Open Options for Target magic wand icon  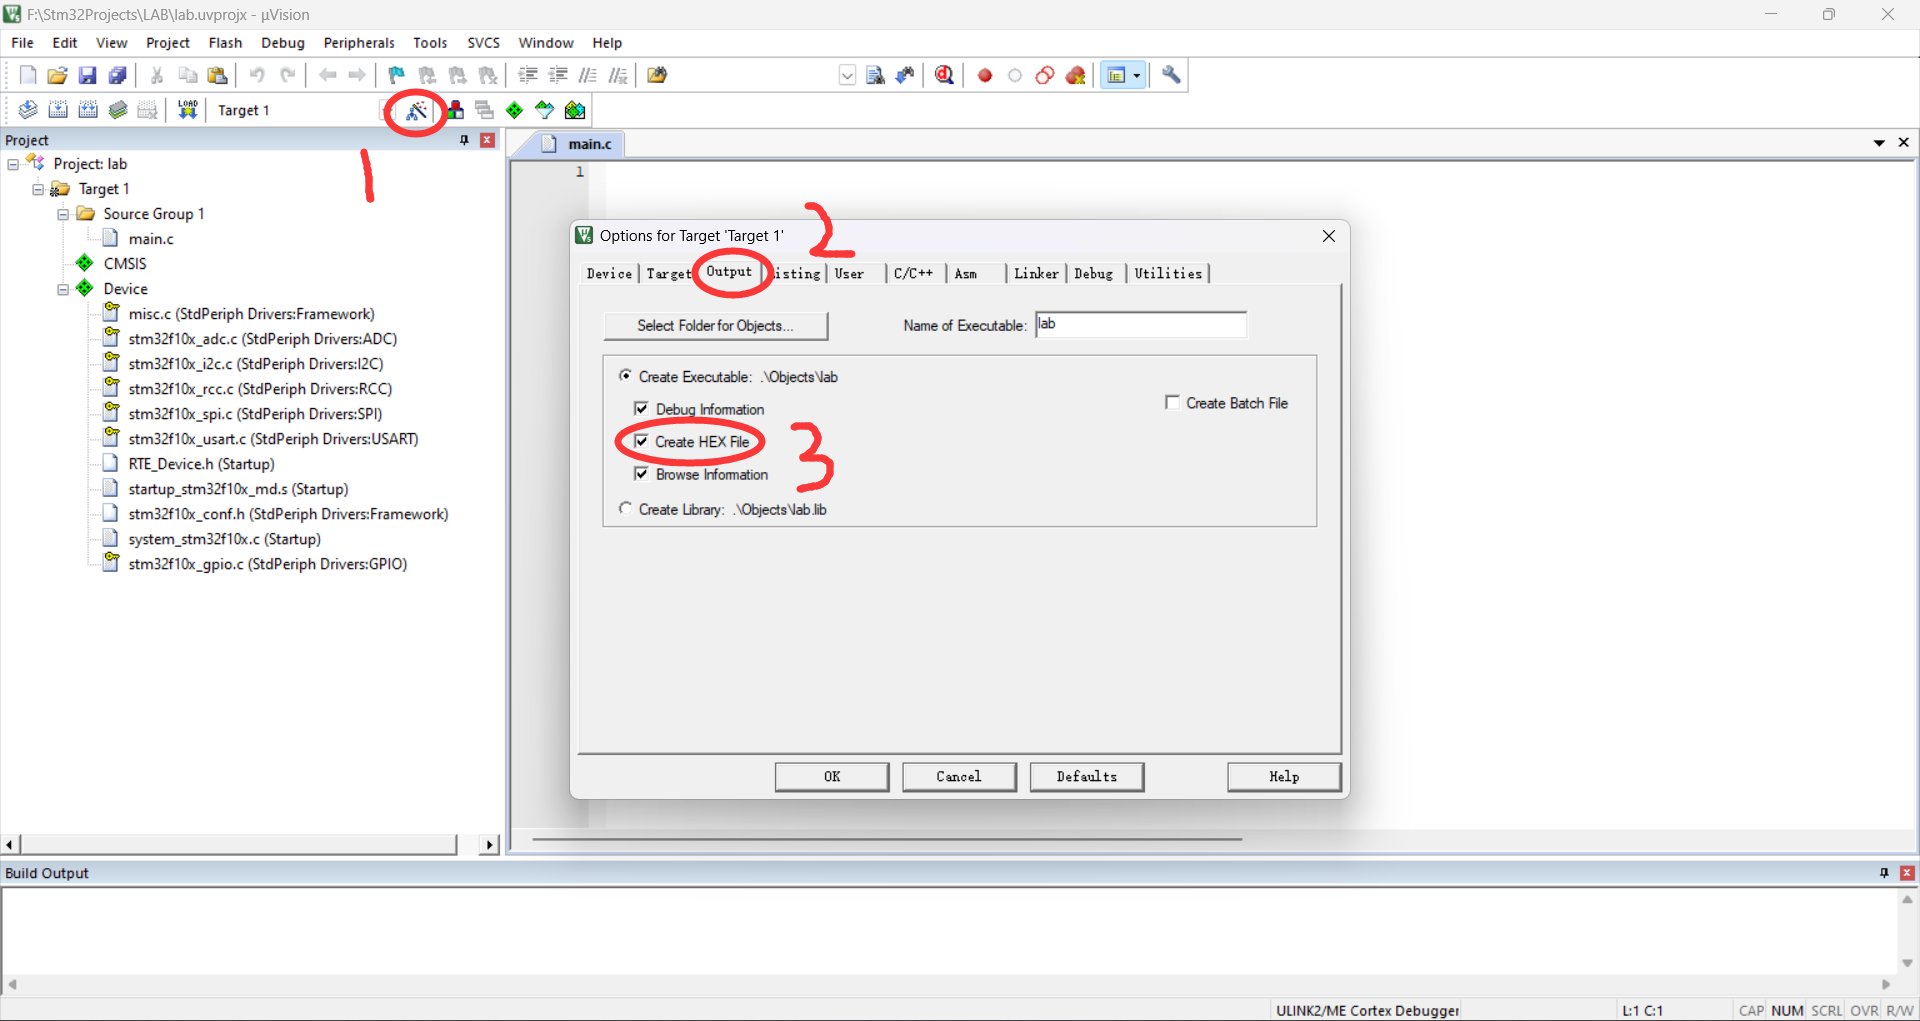pos(416,110)
